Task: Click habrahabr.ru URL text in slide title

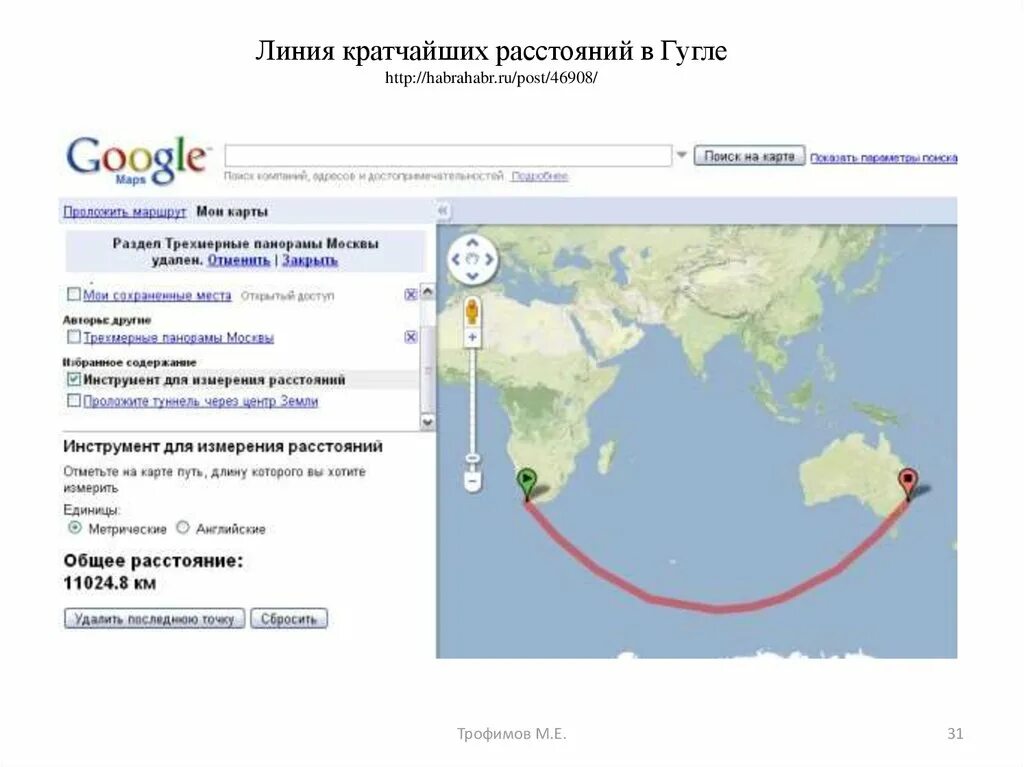Action: tap(491, 78)
